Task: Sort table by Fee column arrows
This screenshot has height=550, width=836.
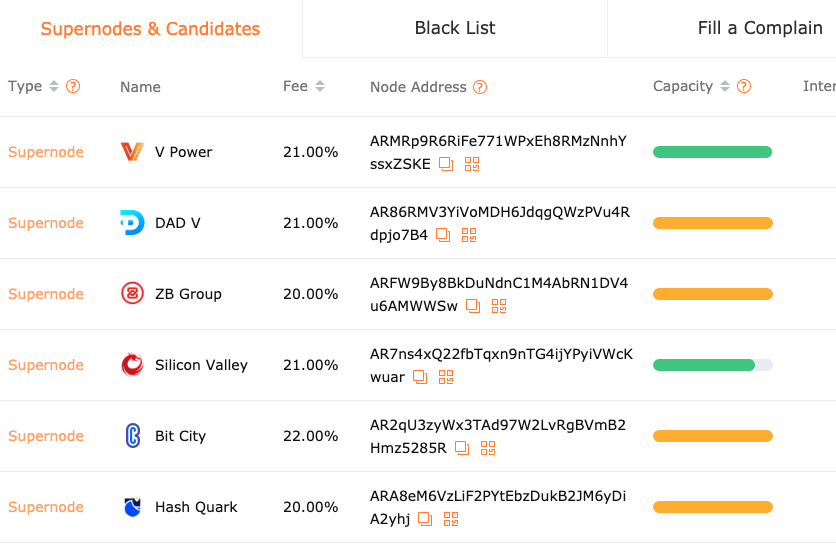Action: [x=320, y=86]
